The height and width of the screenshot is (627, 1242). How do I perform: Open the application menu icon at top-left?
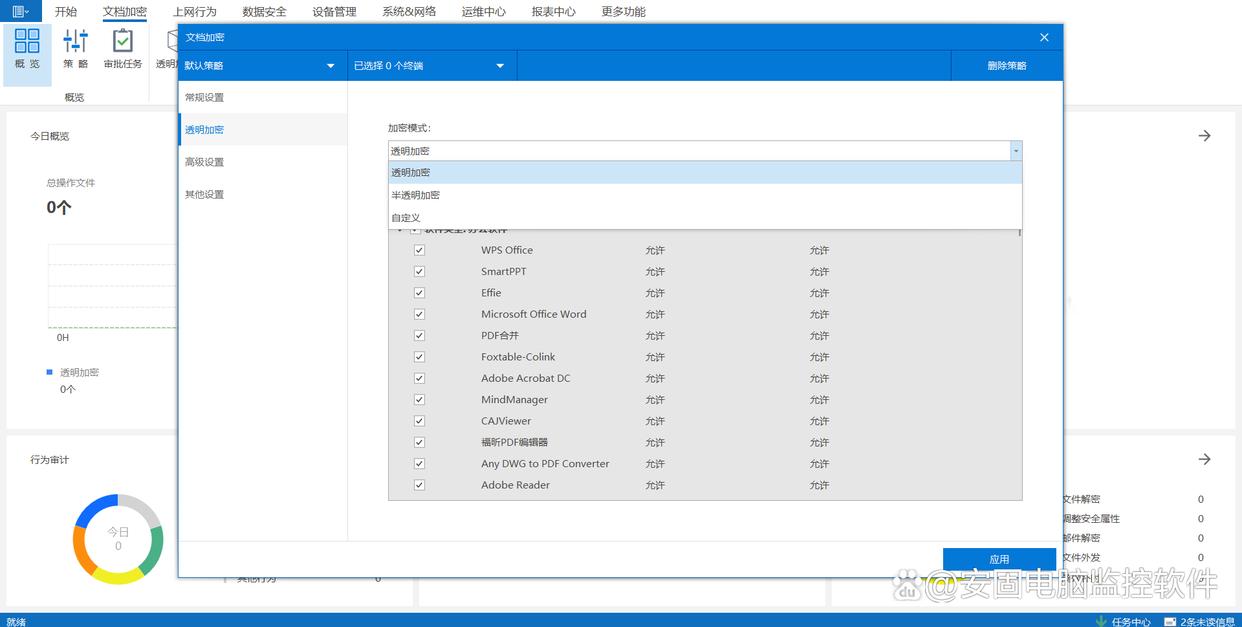20,12
